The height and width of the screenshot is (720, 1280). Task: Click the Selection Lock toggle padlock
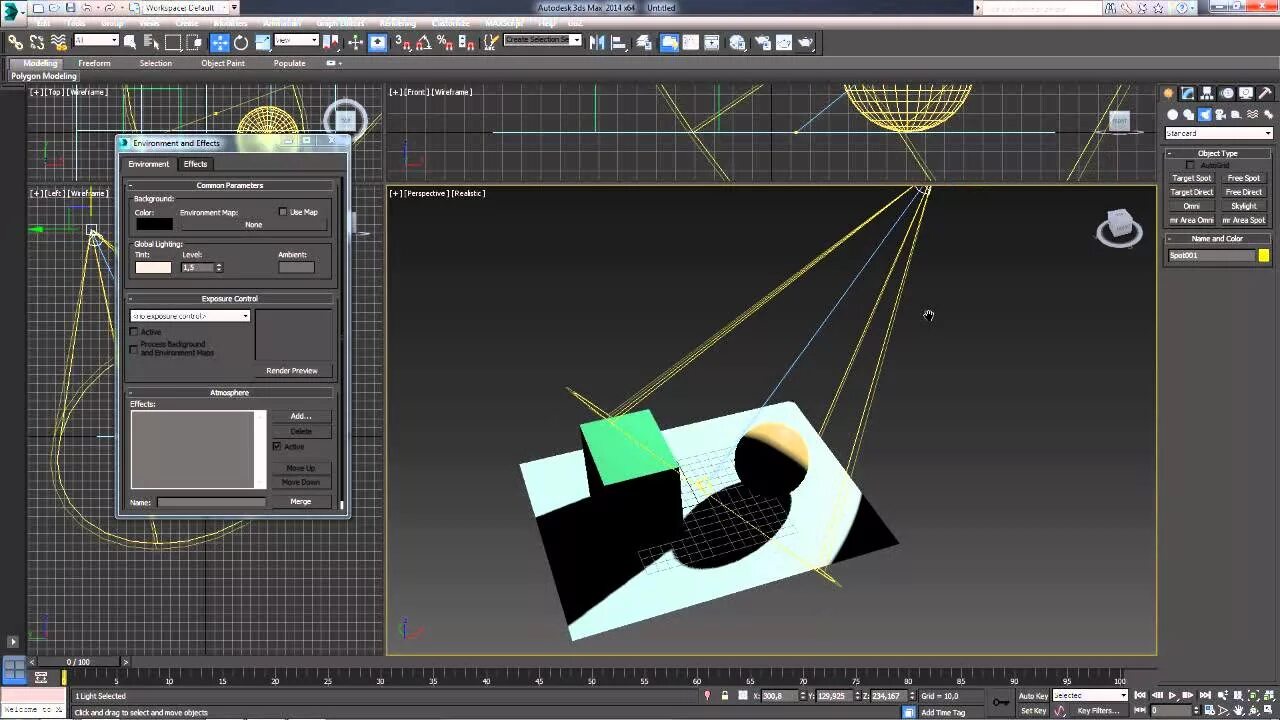click(725, 695)
